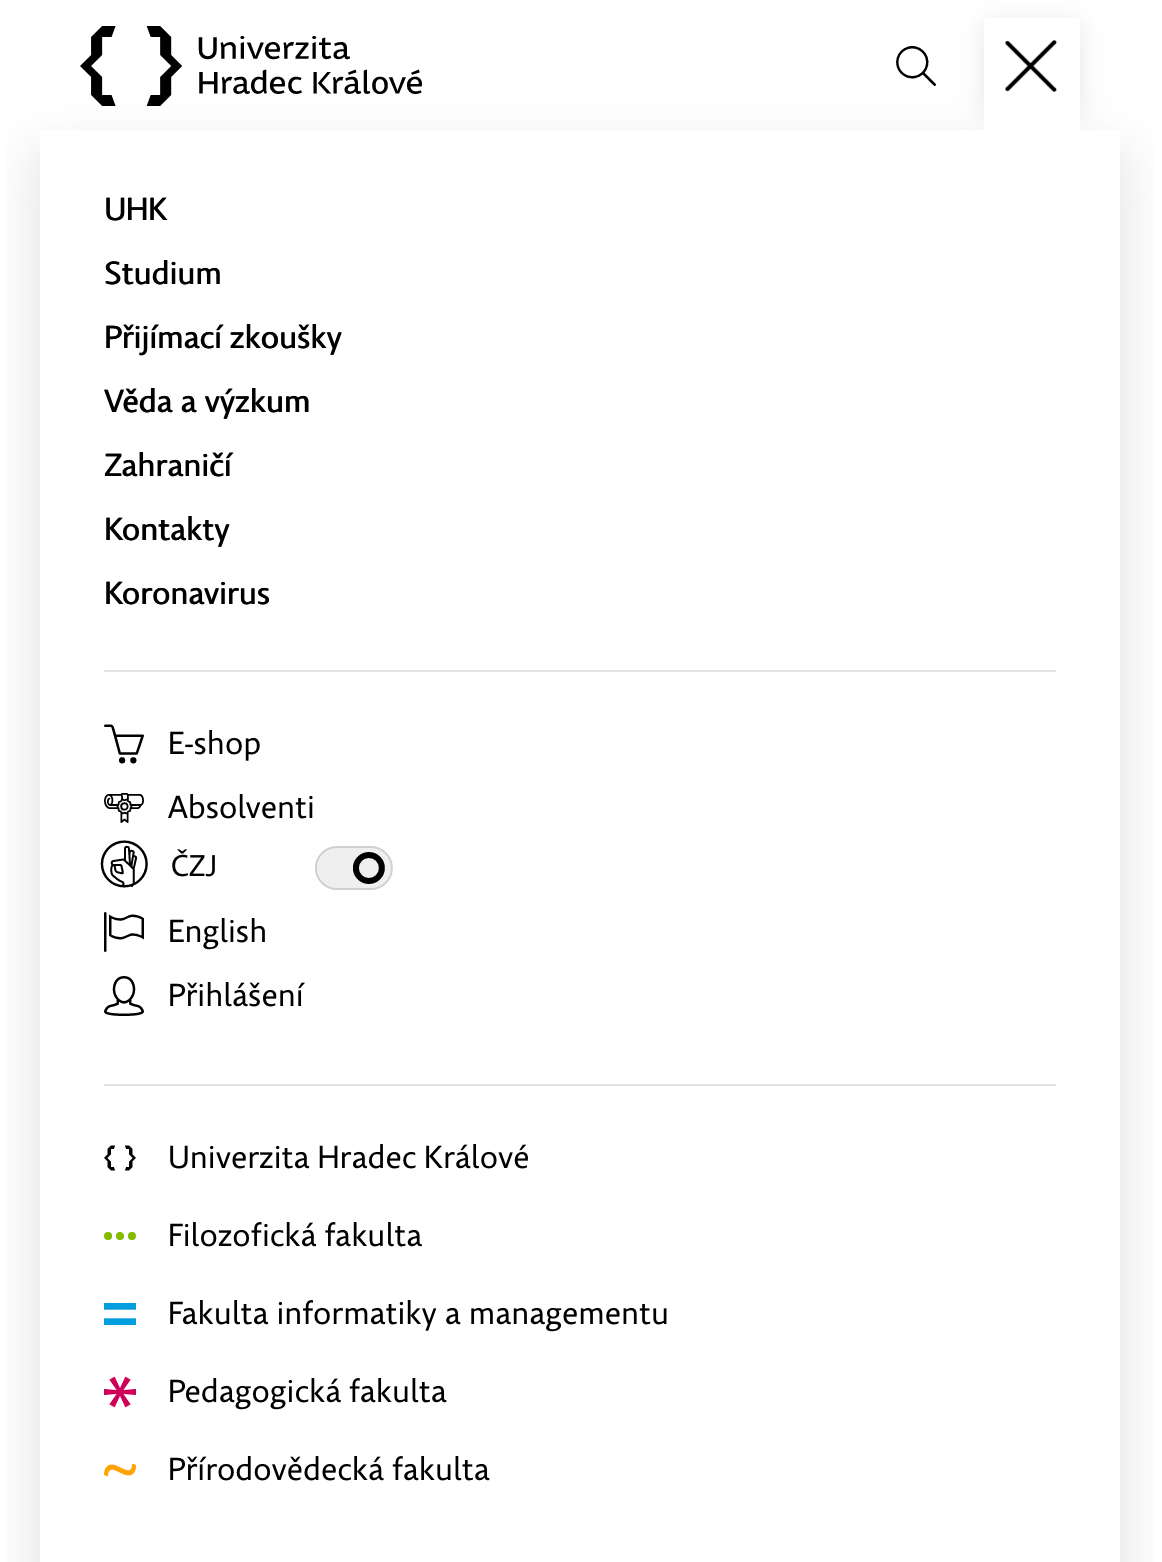Open Fakulta informatiky a managementu link
This screenshot has width=1162, height=1562.
click(x=418, y=1314)
